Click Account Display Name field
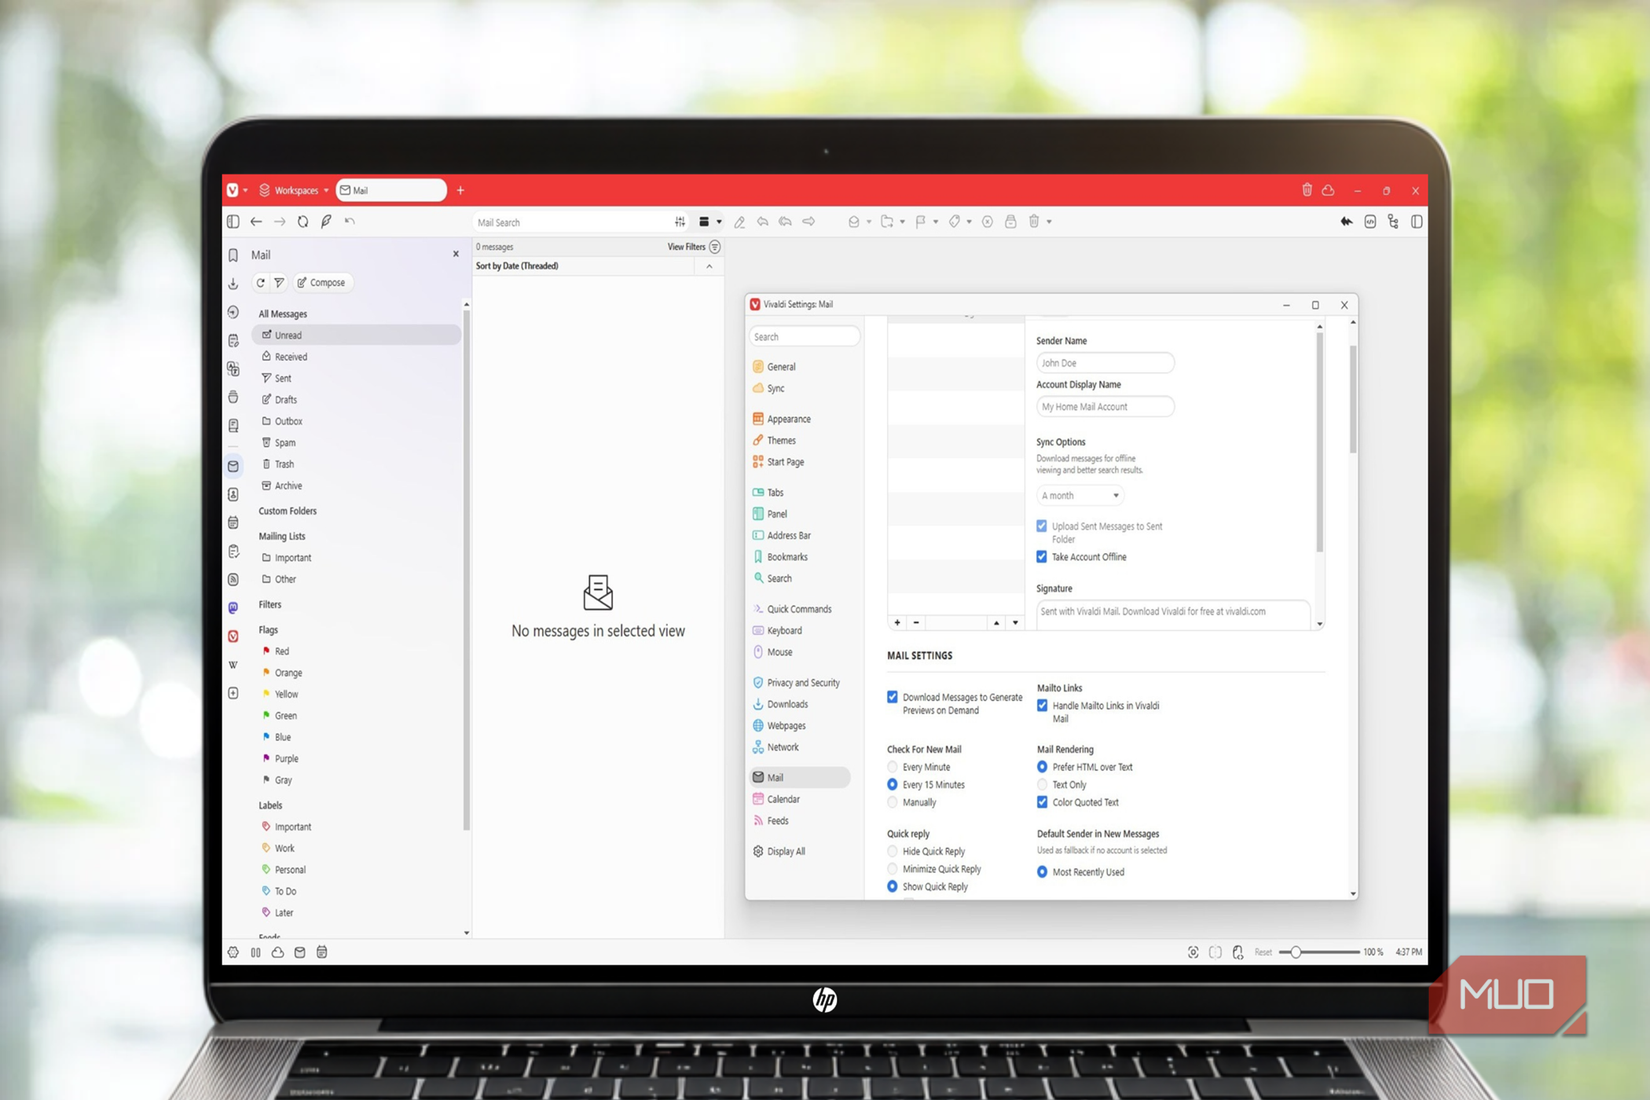The image size is (1650, 1100). (x=1105, y=407)
